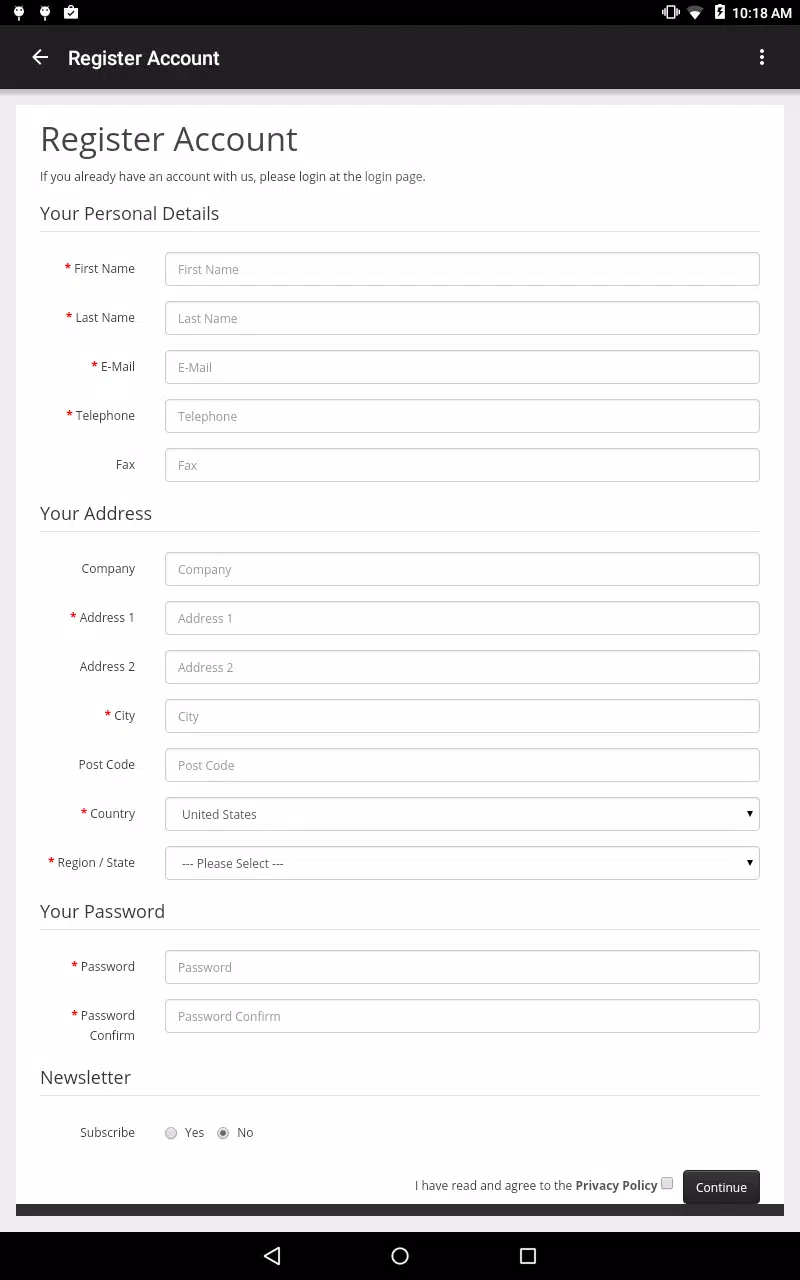
Task: Expand the Region / State dropdown
Action: click(462, 863)
